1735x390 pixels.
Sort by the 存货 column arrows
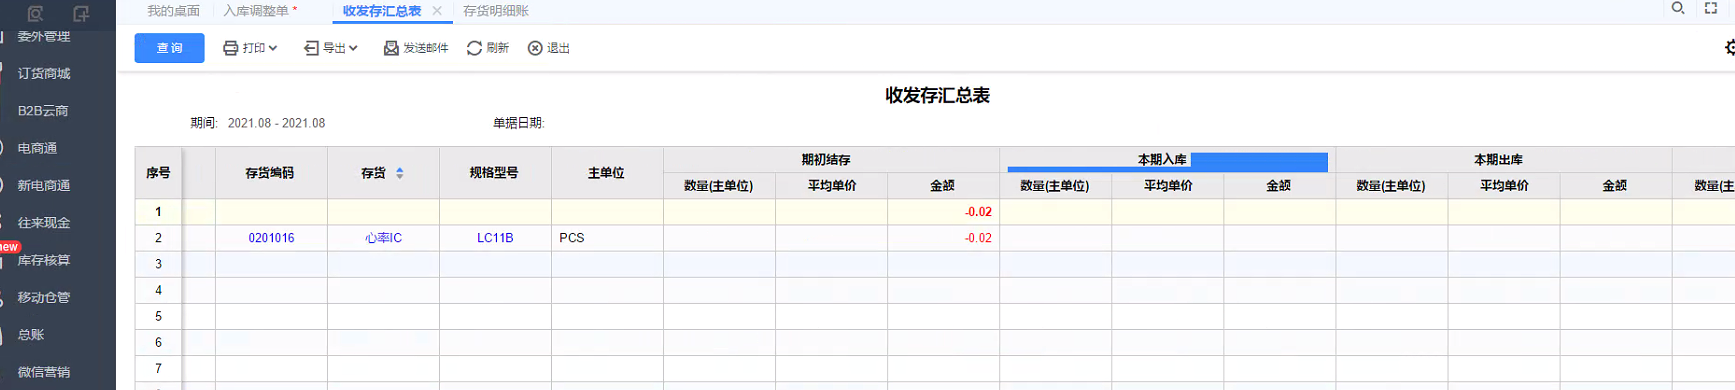[x=400, y=173]
